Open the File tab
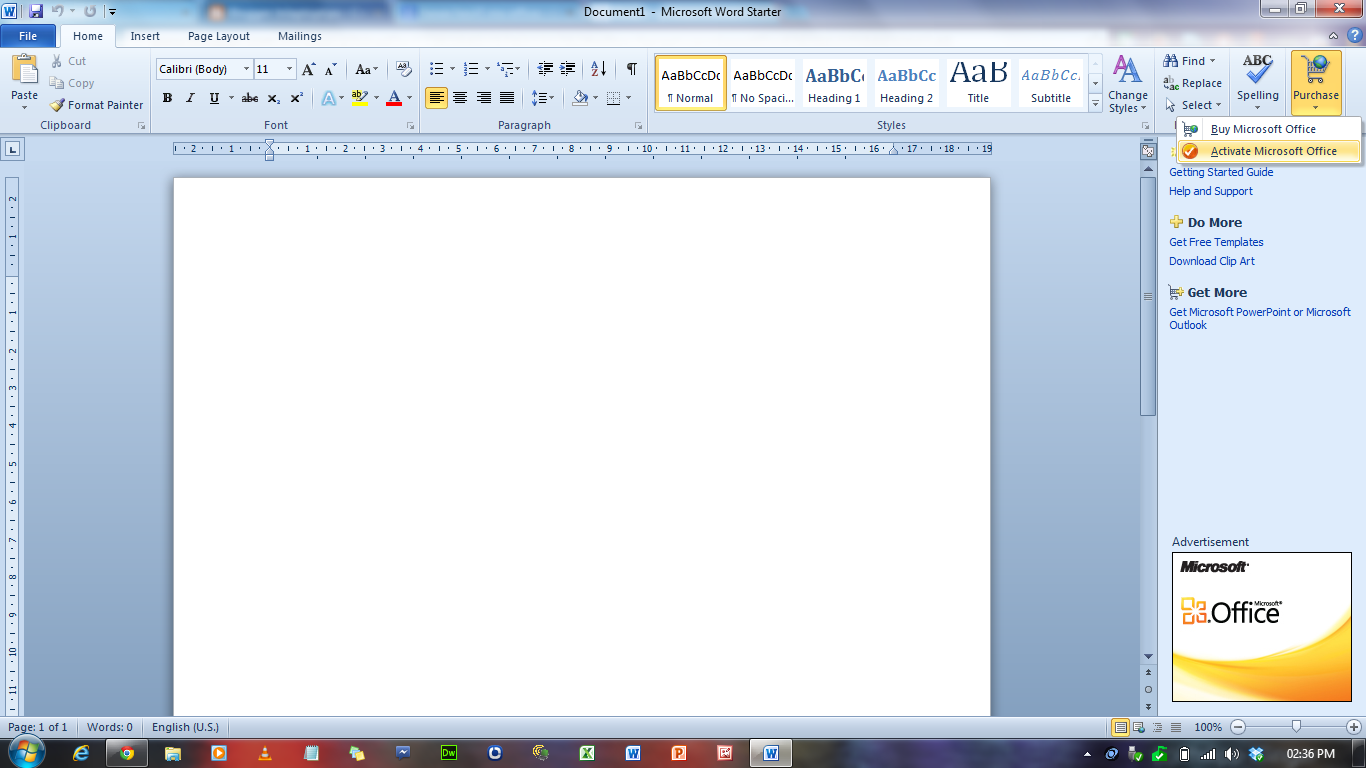The width and height of the screenshot is (1366, 768). click(28, 36)
